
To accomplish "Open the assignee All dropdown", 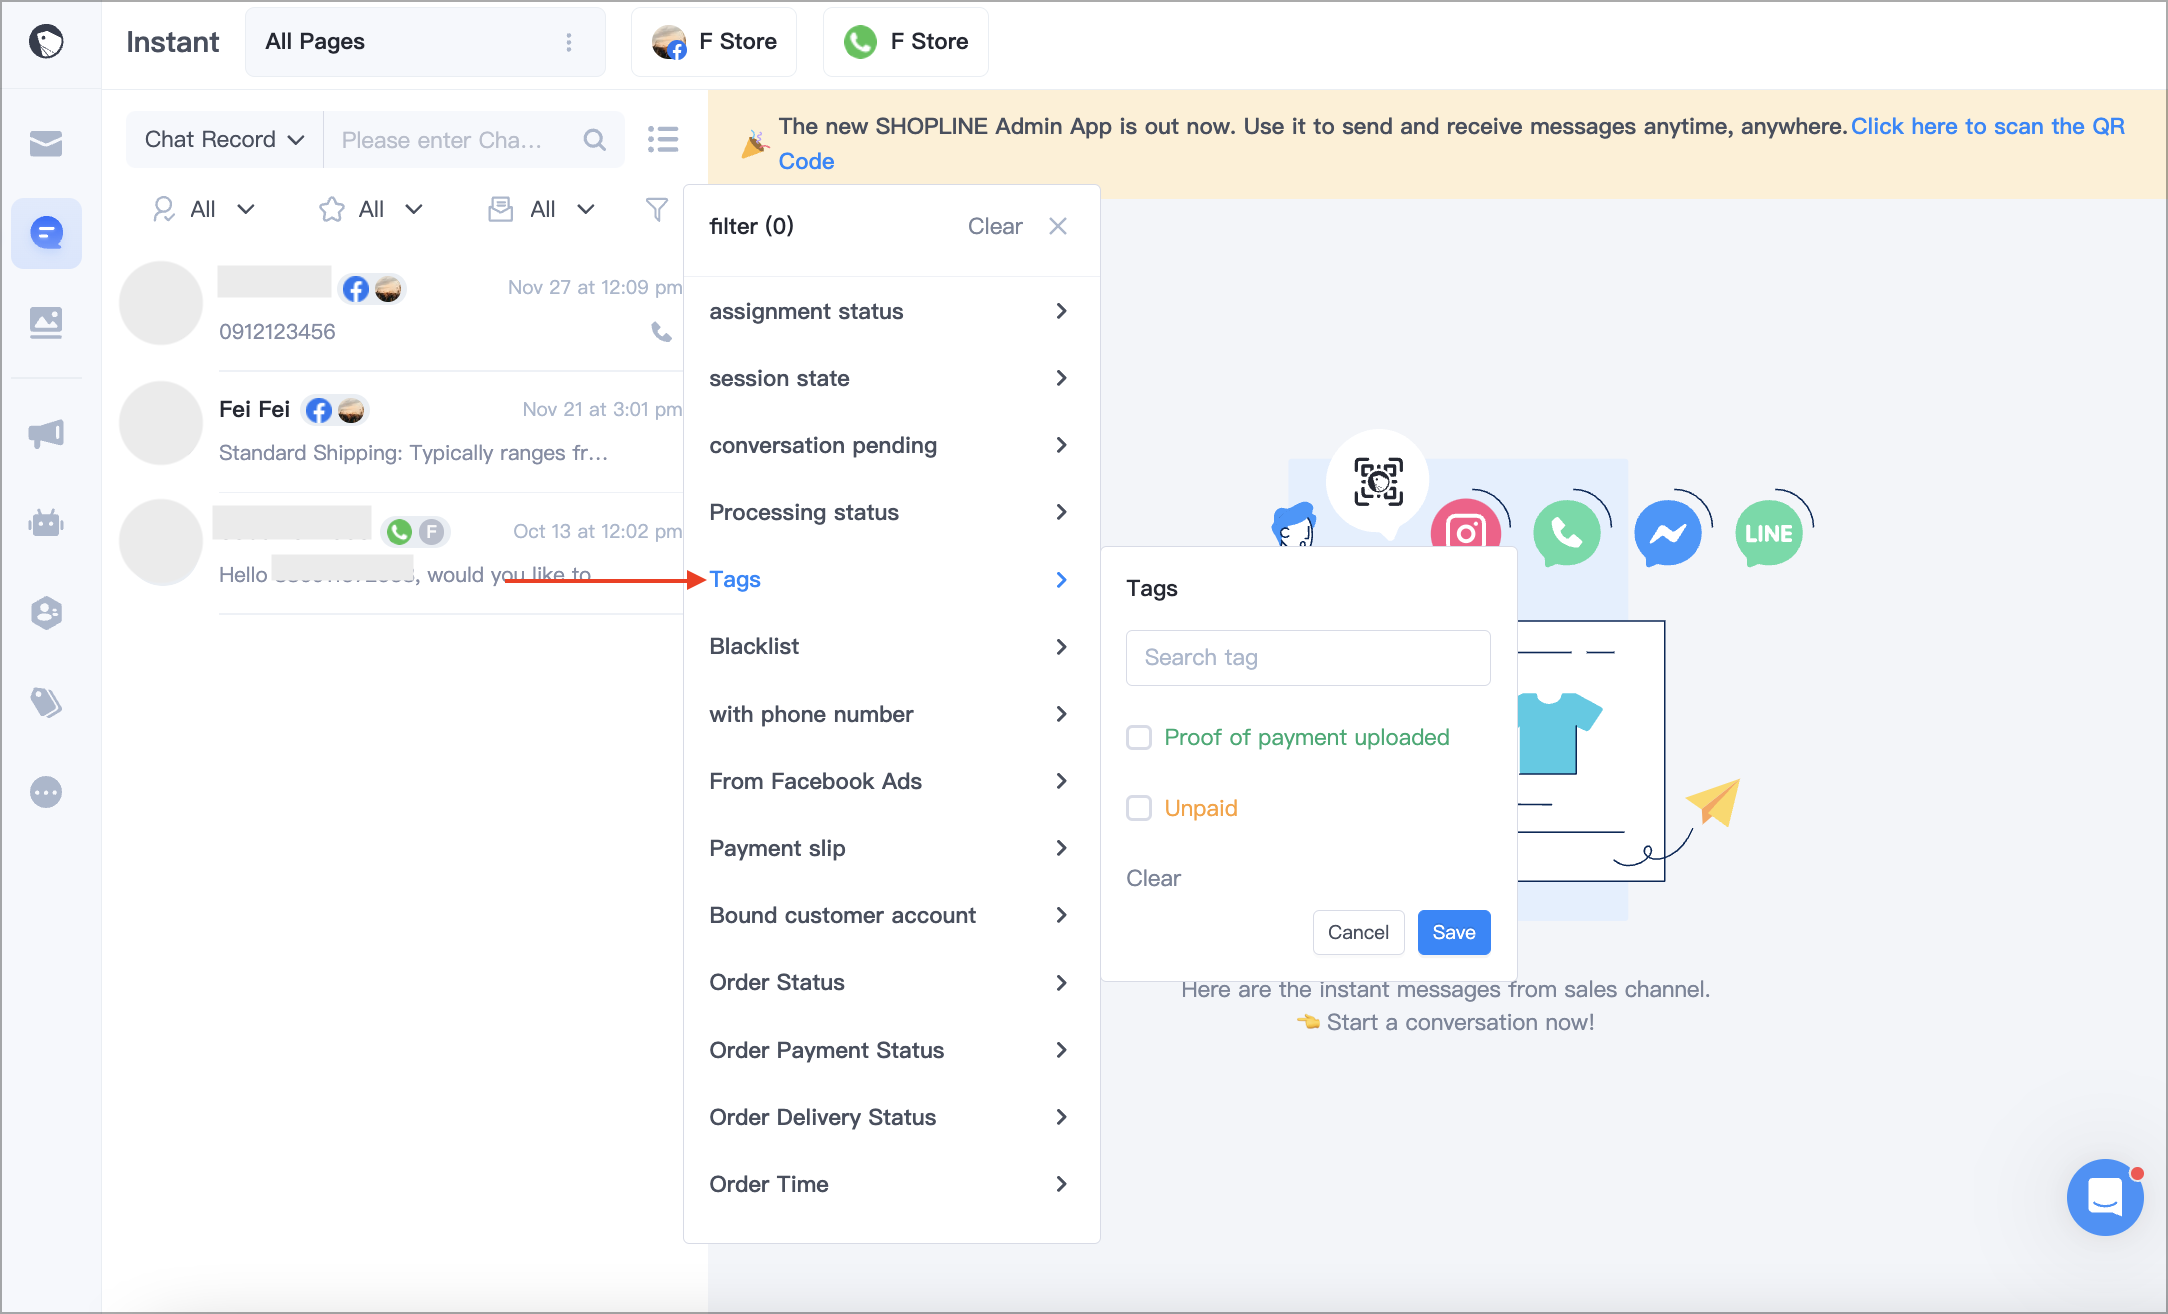I will [x=203, y=209].
